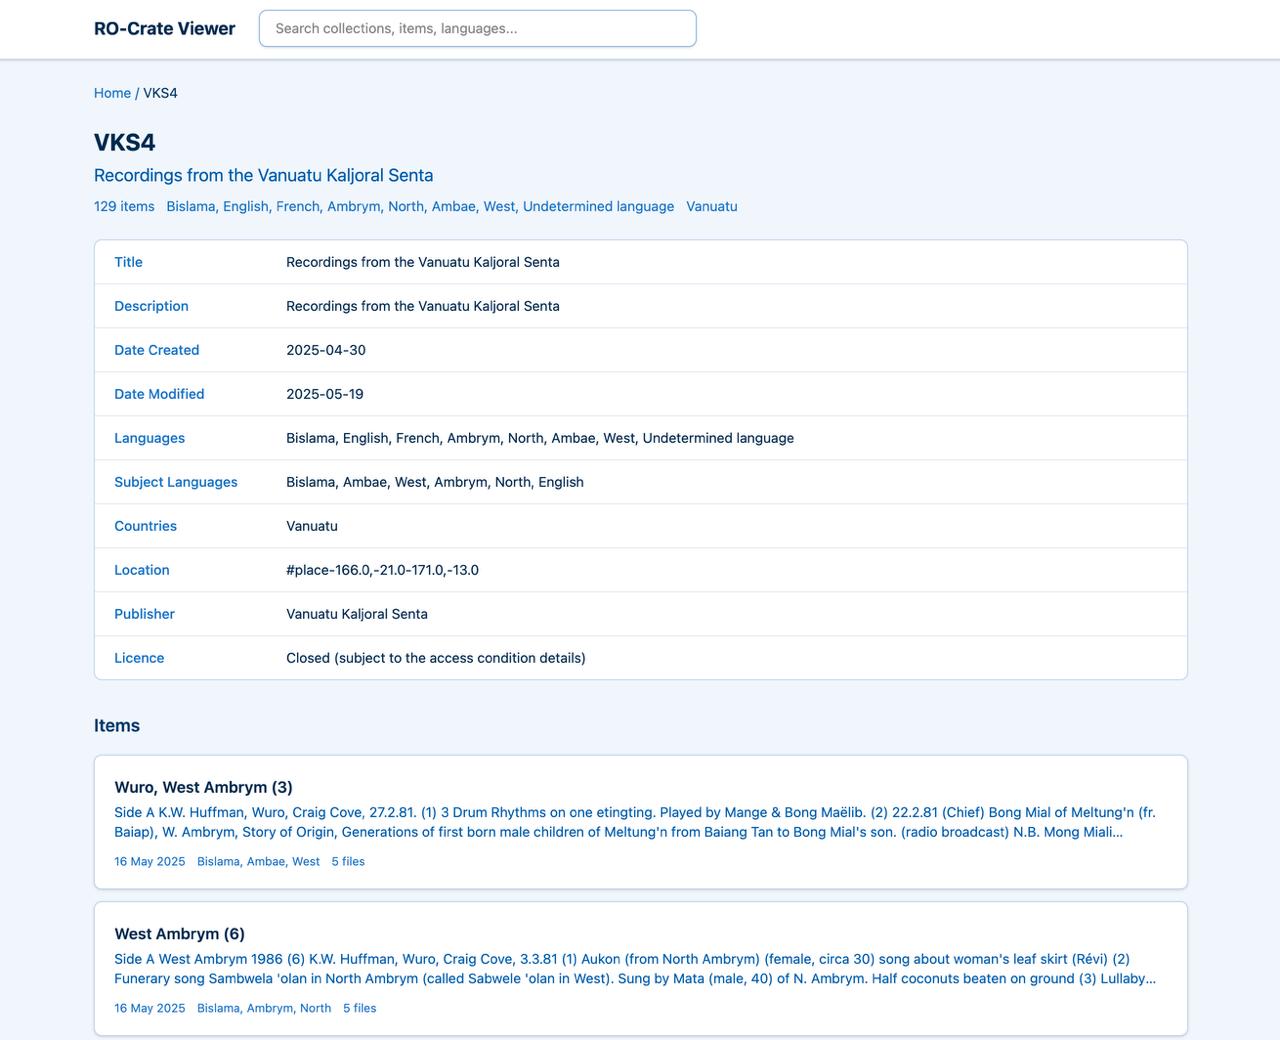Select the Date Created row label
The height and width of the screenshot is (1040, 1280).
click(x=156, y=350)
